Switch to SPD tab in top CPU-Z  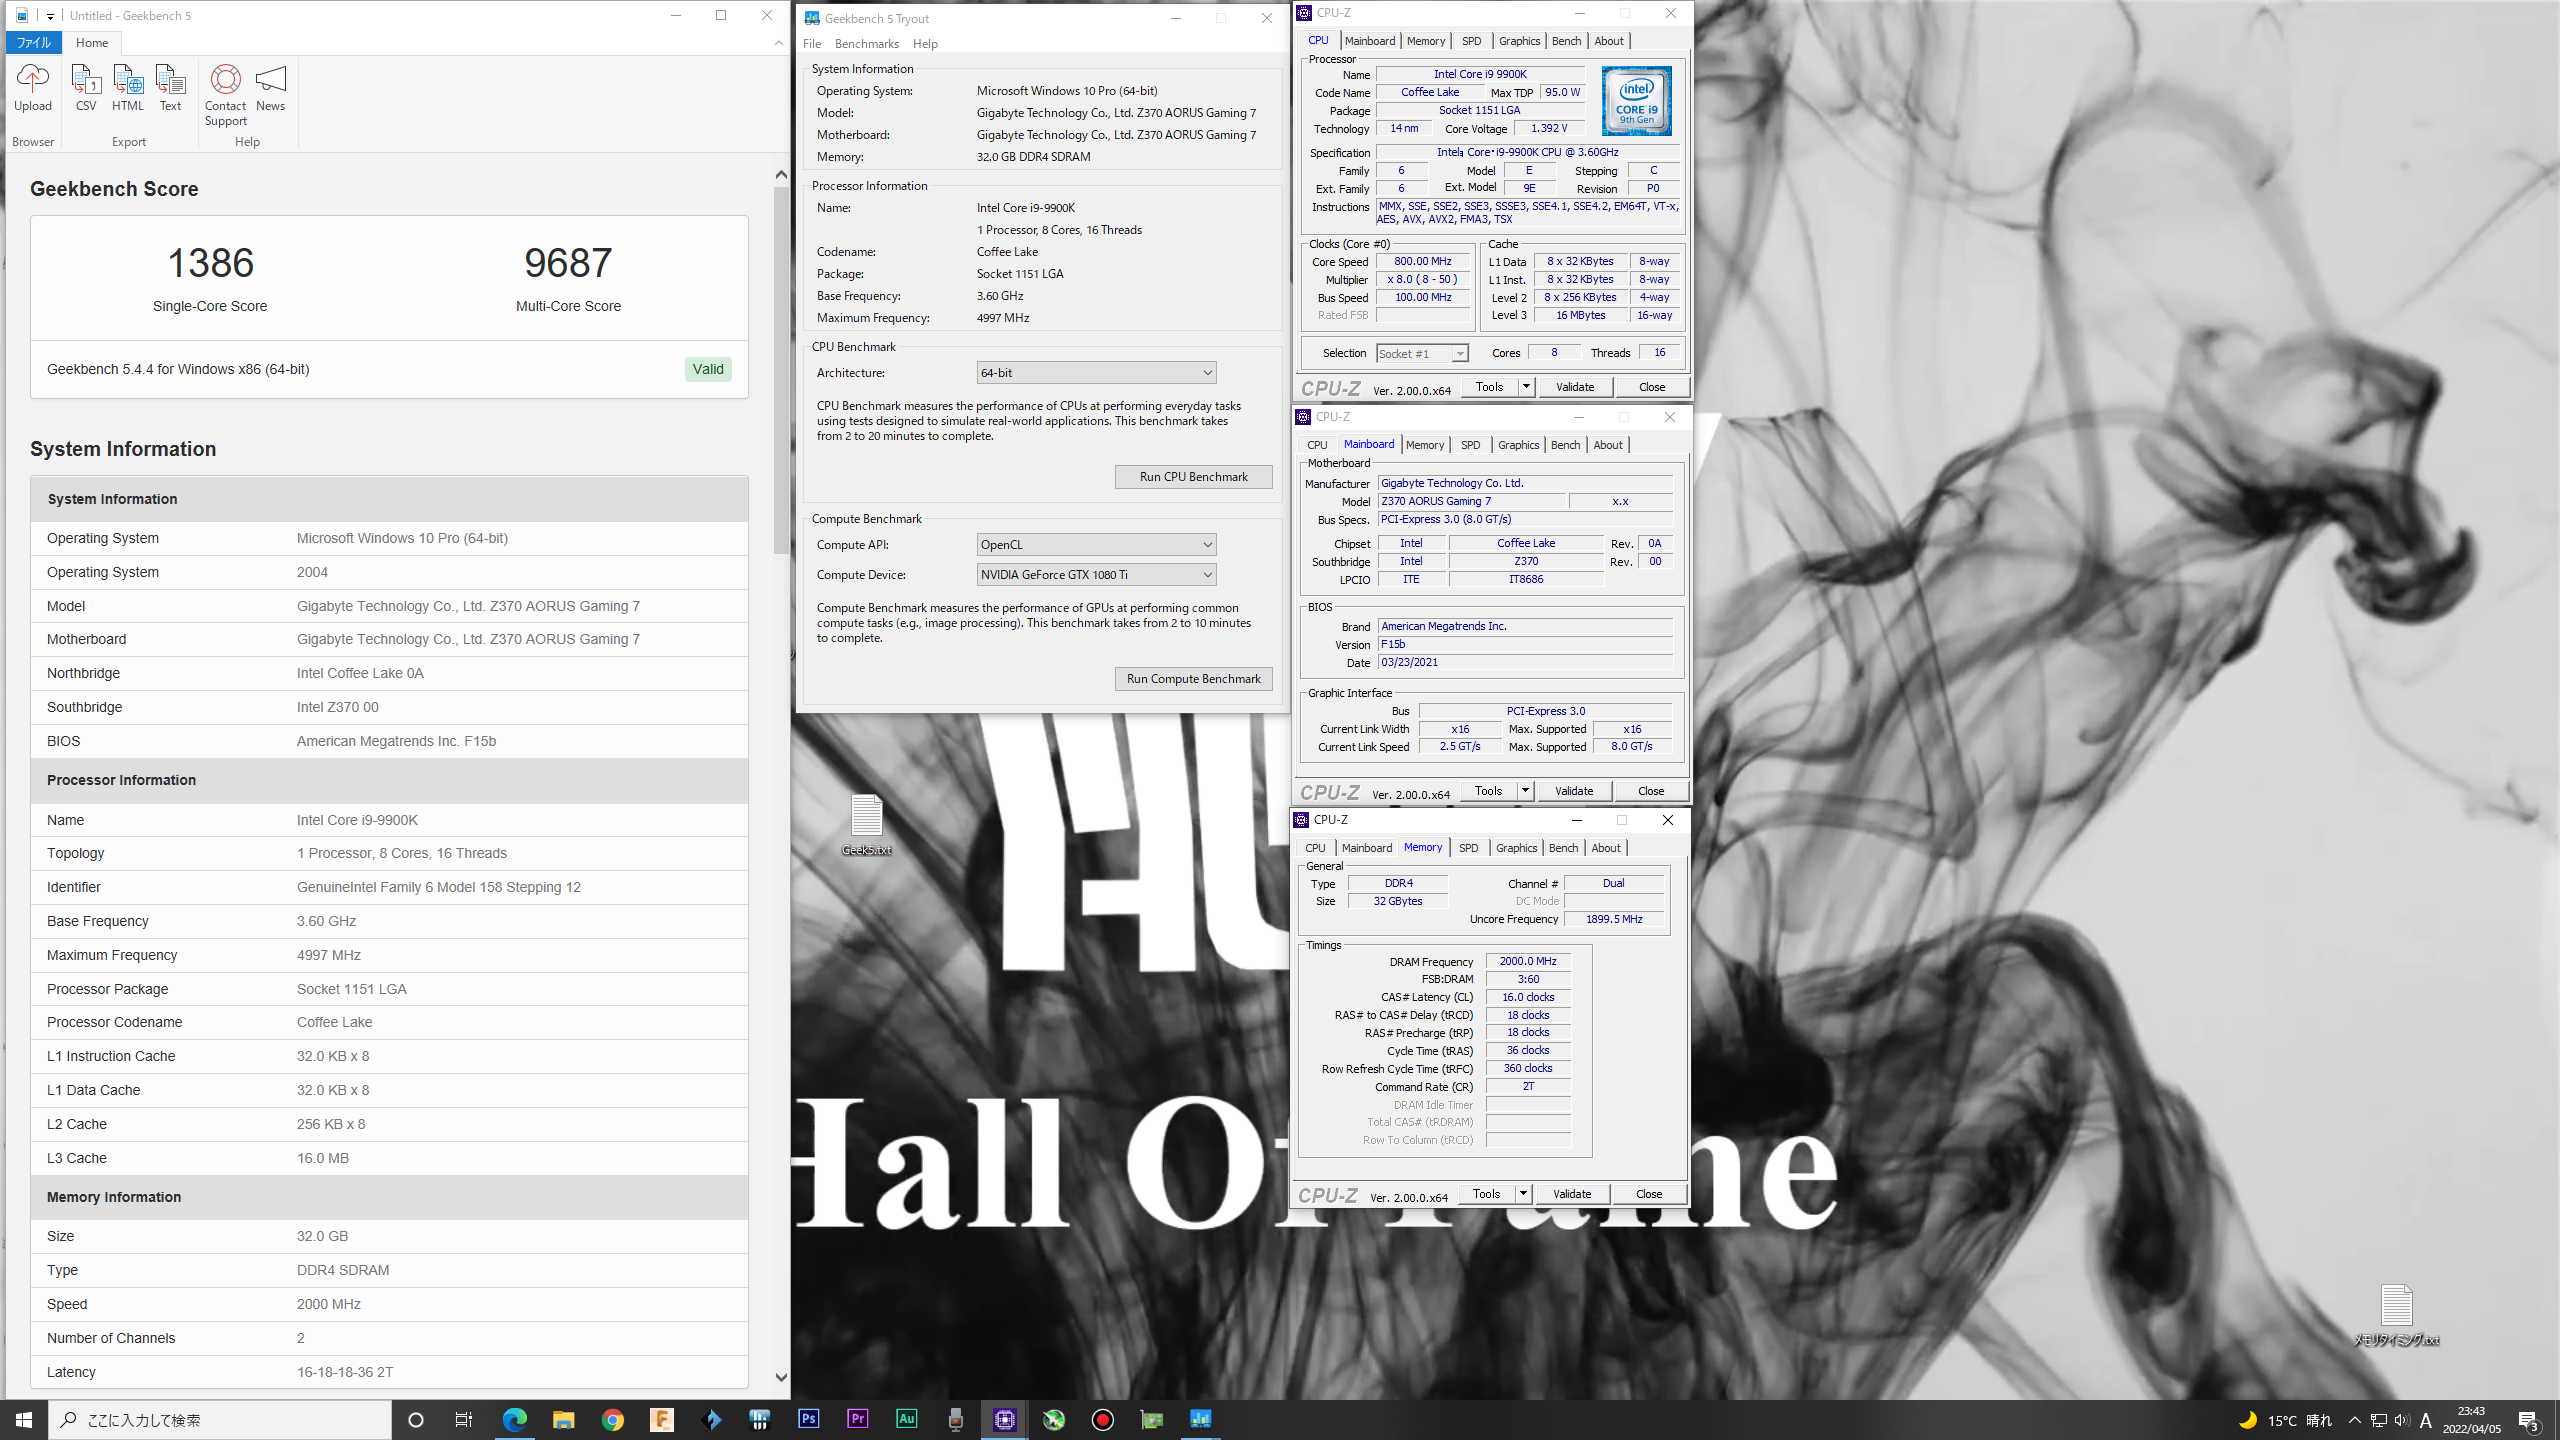click(1471, 41)
